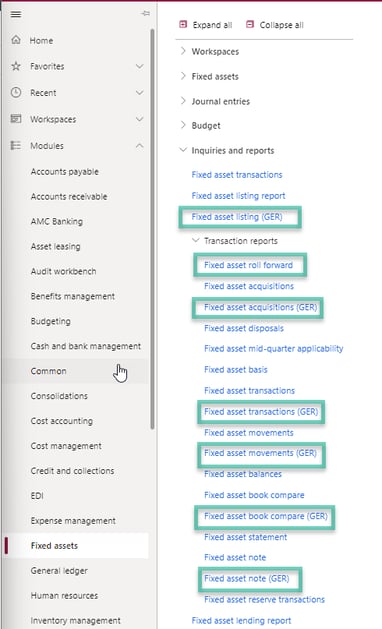Pin the navigation pane with pin icon

point(146,14)
